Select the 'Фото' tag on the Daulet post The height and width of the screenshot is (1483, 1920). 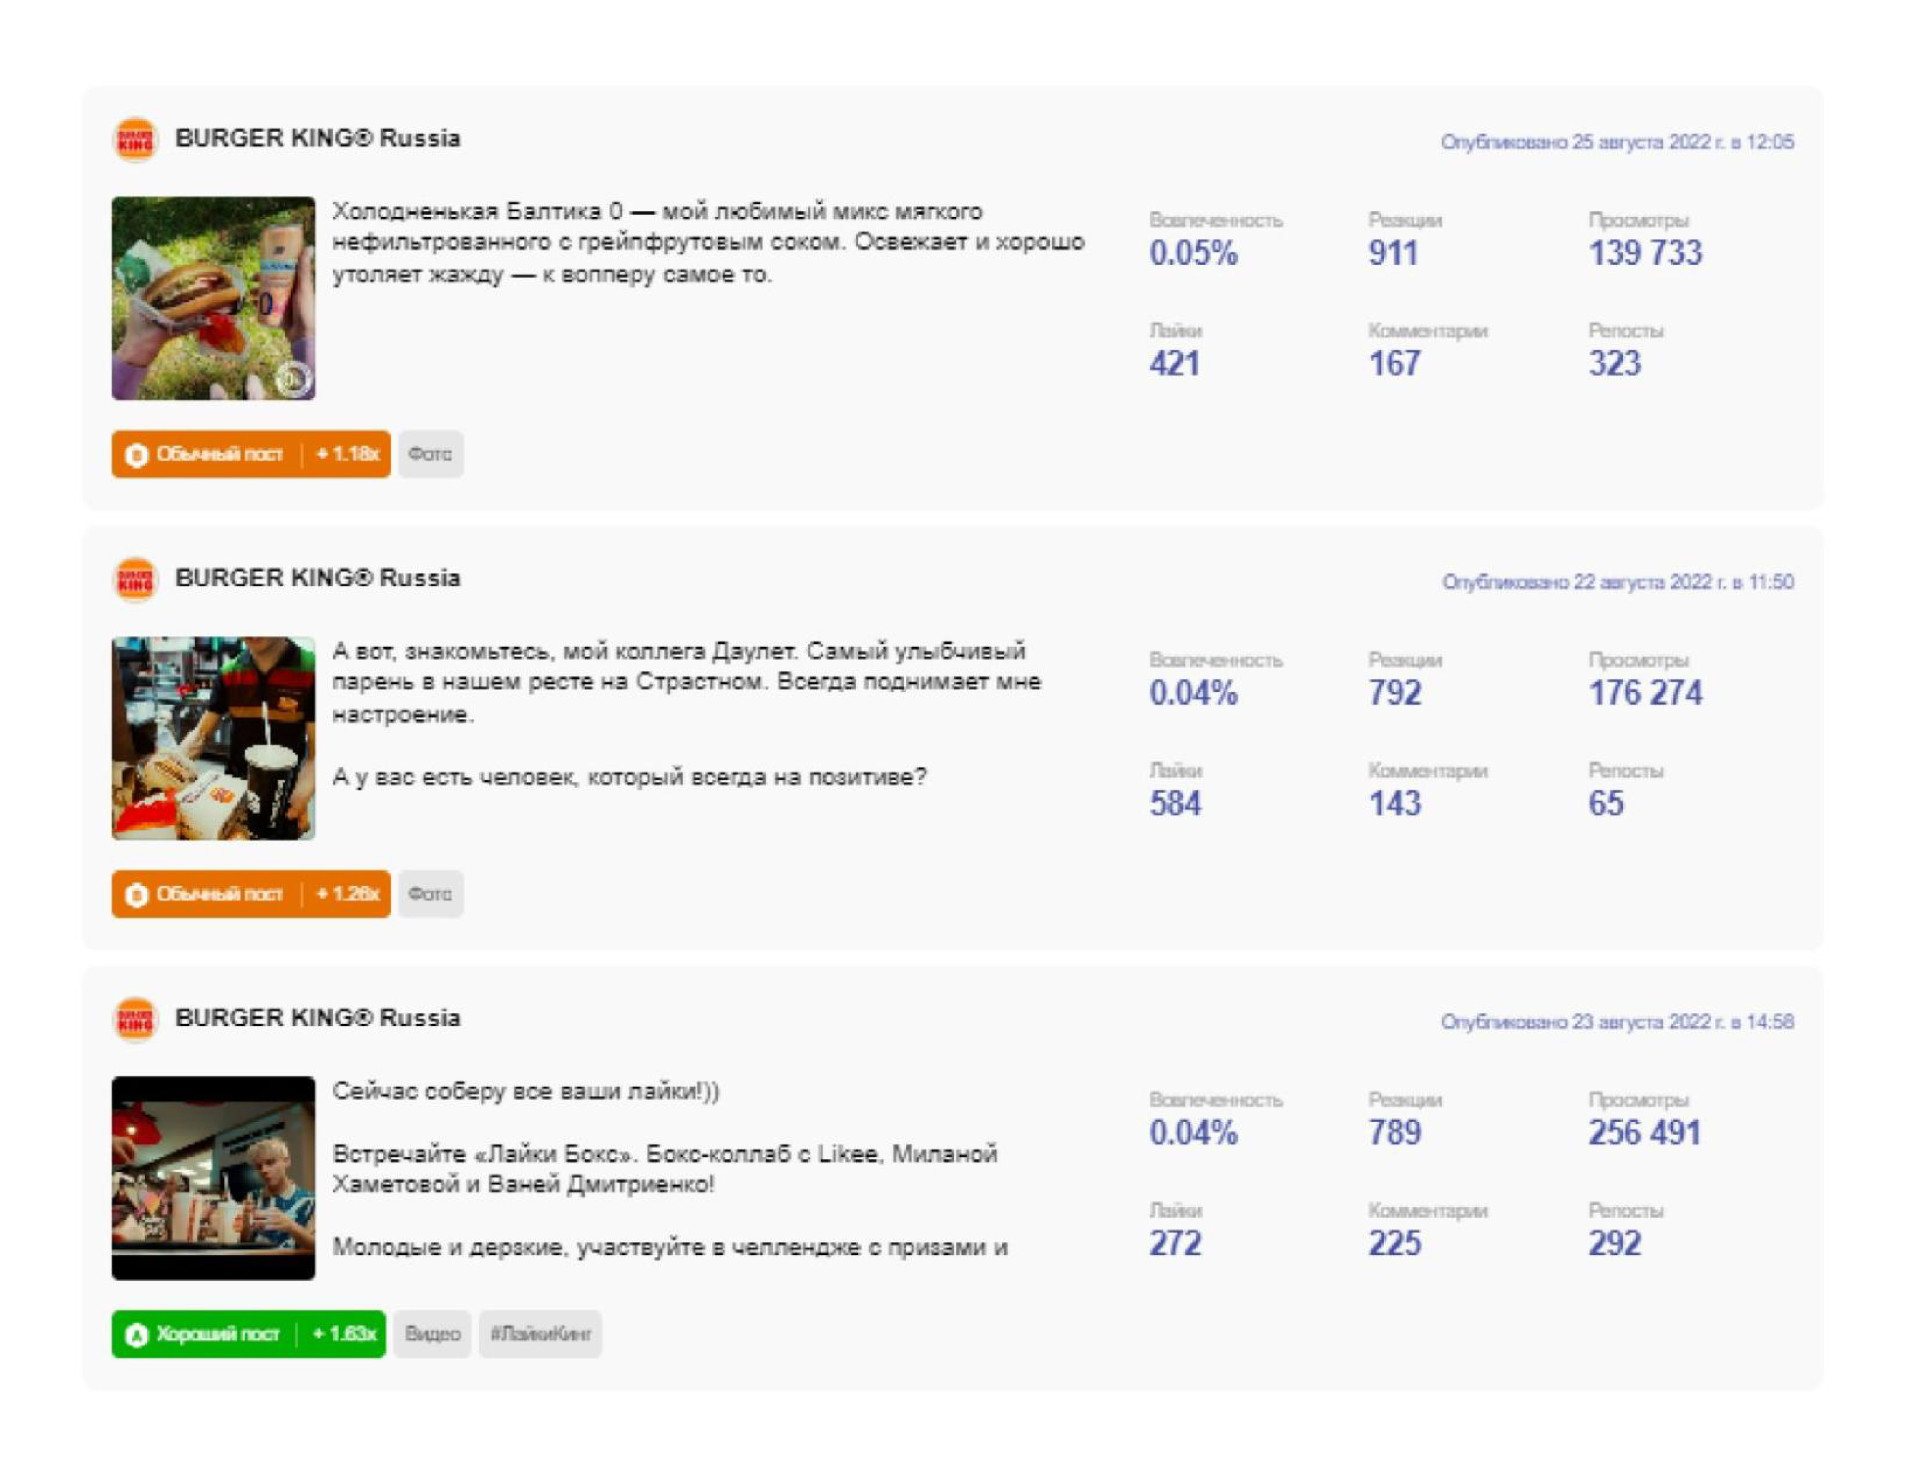point(430,894)
